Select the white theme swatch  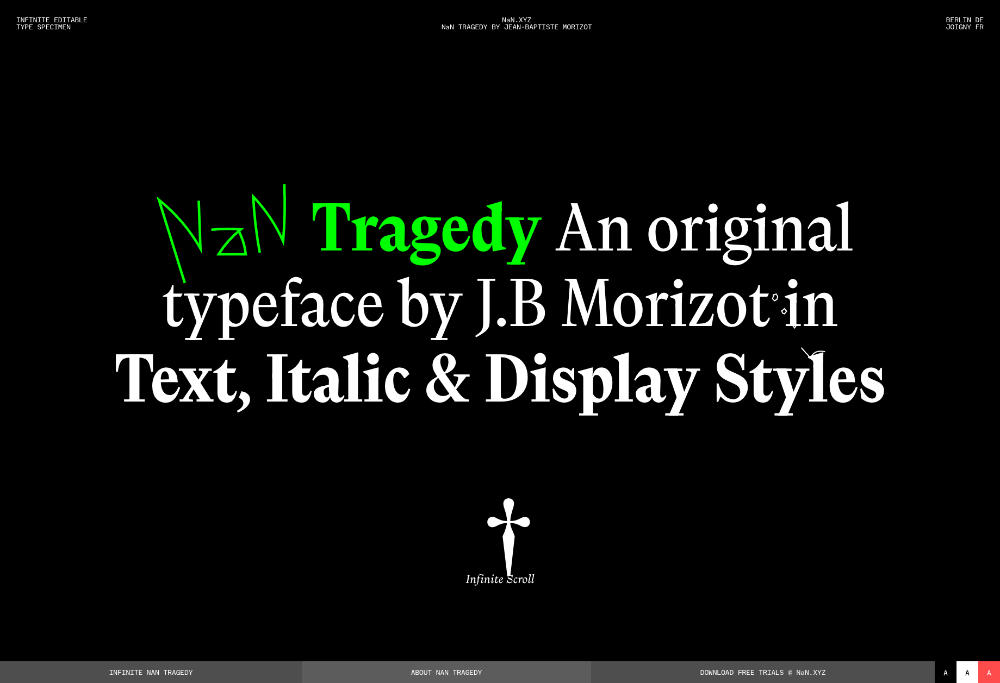click(x=967, y=672)
